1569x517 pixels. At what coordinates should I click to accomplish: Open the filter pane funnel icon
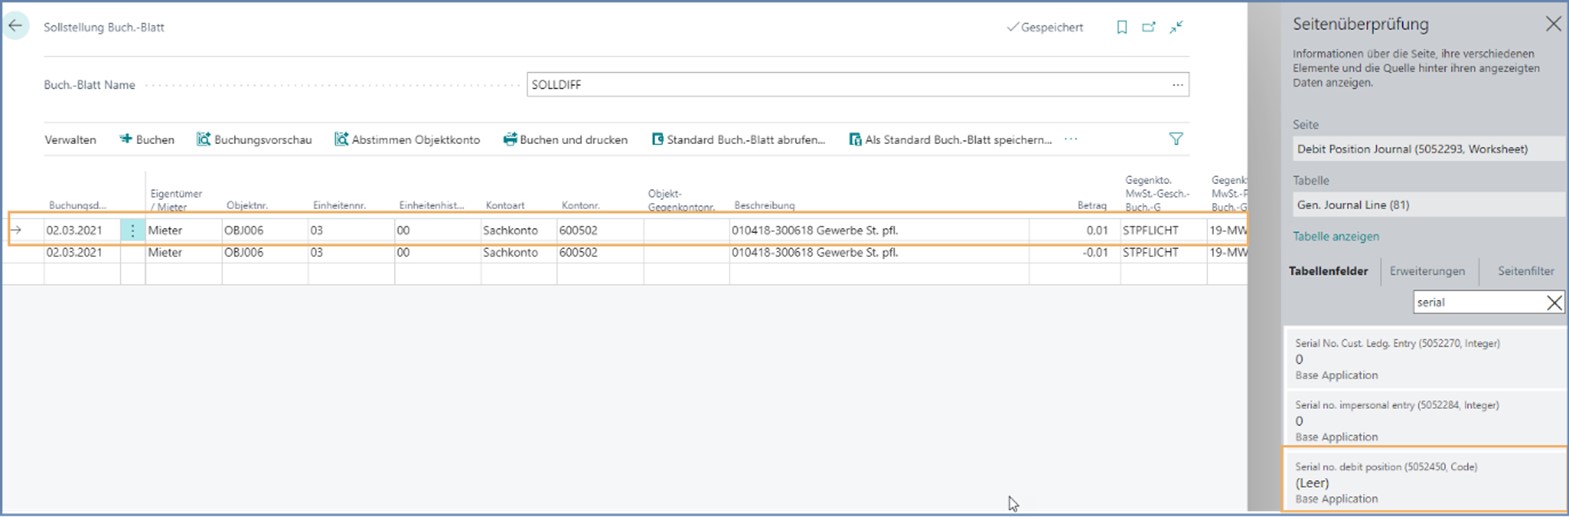pos(1176,140)
